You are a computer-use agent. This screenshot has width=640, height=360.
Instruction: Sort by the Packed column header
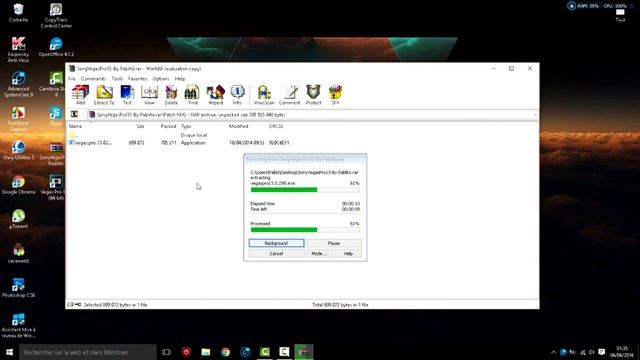(168, 126)
